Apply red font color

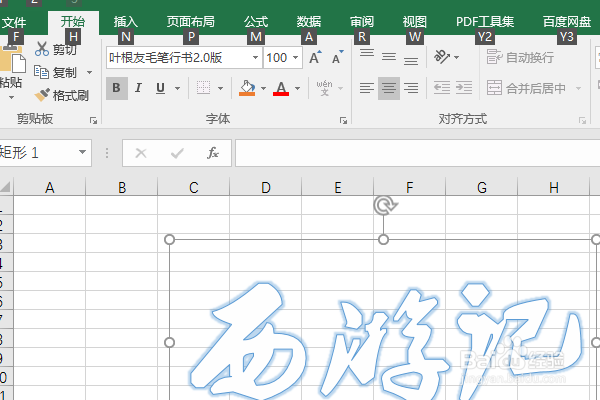point(281,88)
